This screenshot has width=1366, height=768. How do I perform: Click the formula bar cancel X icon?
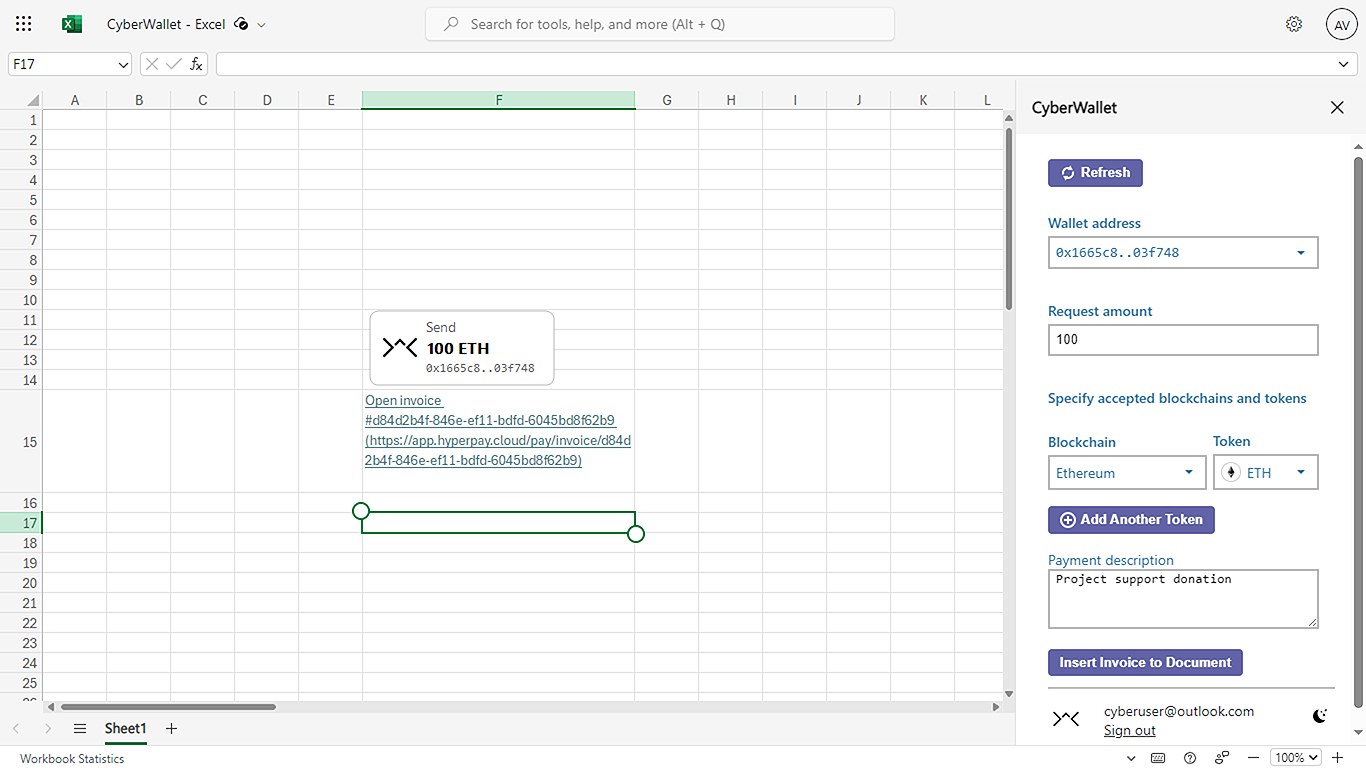click(152, 64)
